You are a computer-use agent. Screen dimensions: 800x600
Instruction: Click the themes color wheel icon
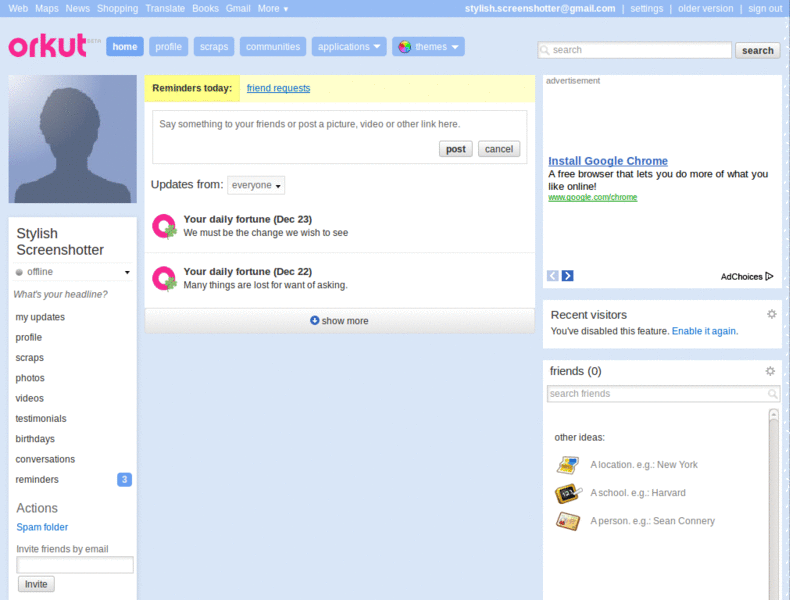coord(405,47)
